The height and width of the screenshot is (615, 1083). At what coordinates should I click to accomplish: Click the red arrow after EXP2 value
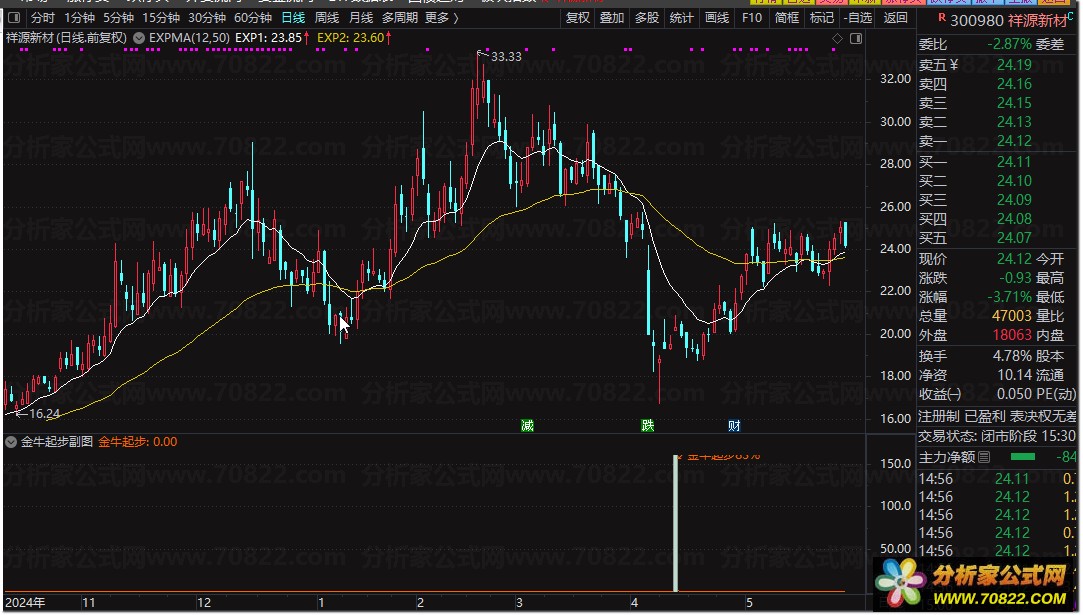[389, 38]
